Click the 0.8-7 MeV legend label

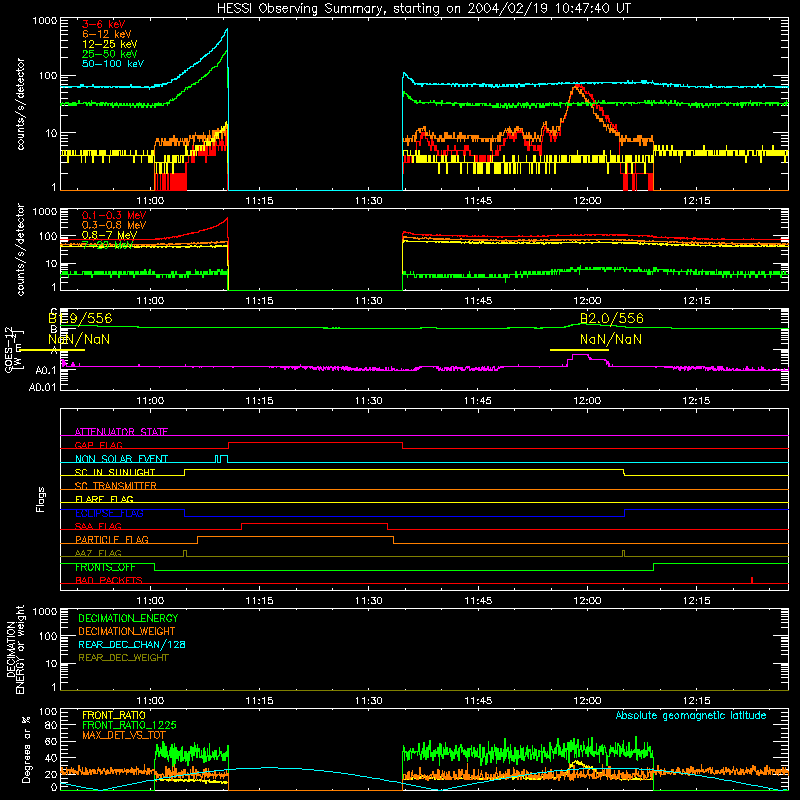(x=109, y=235)
